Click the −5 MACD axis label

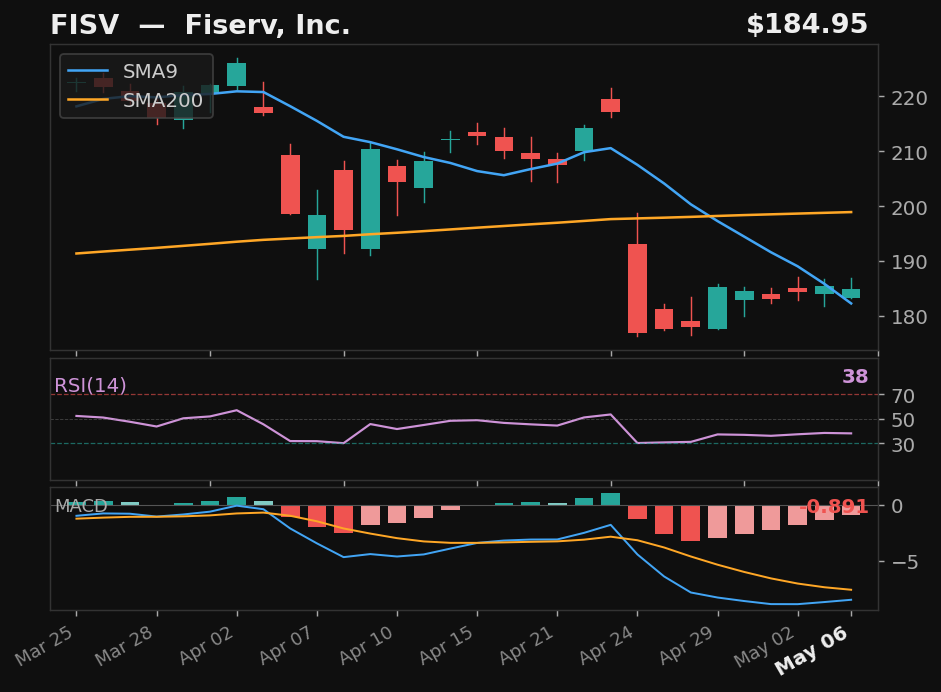(904, 562)
